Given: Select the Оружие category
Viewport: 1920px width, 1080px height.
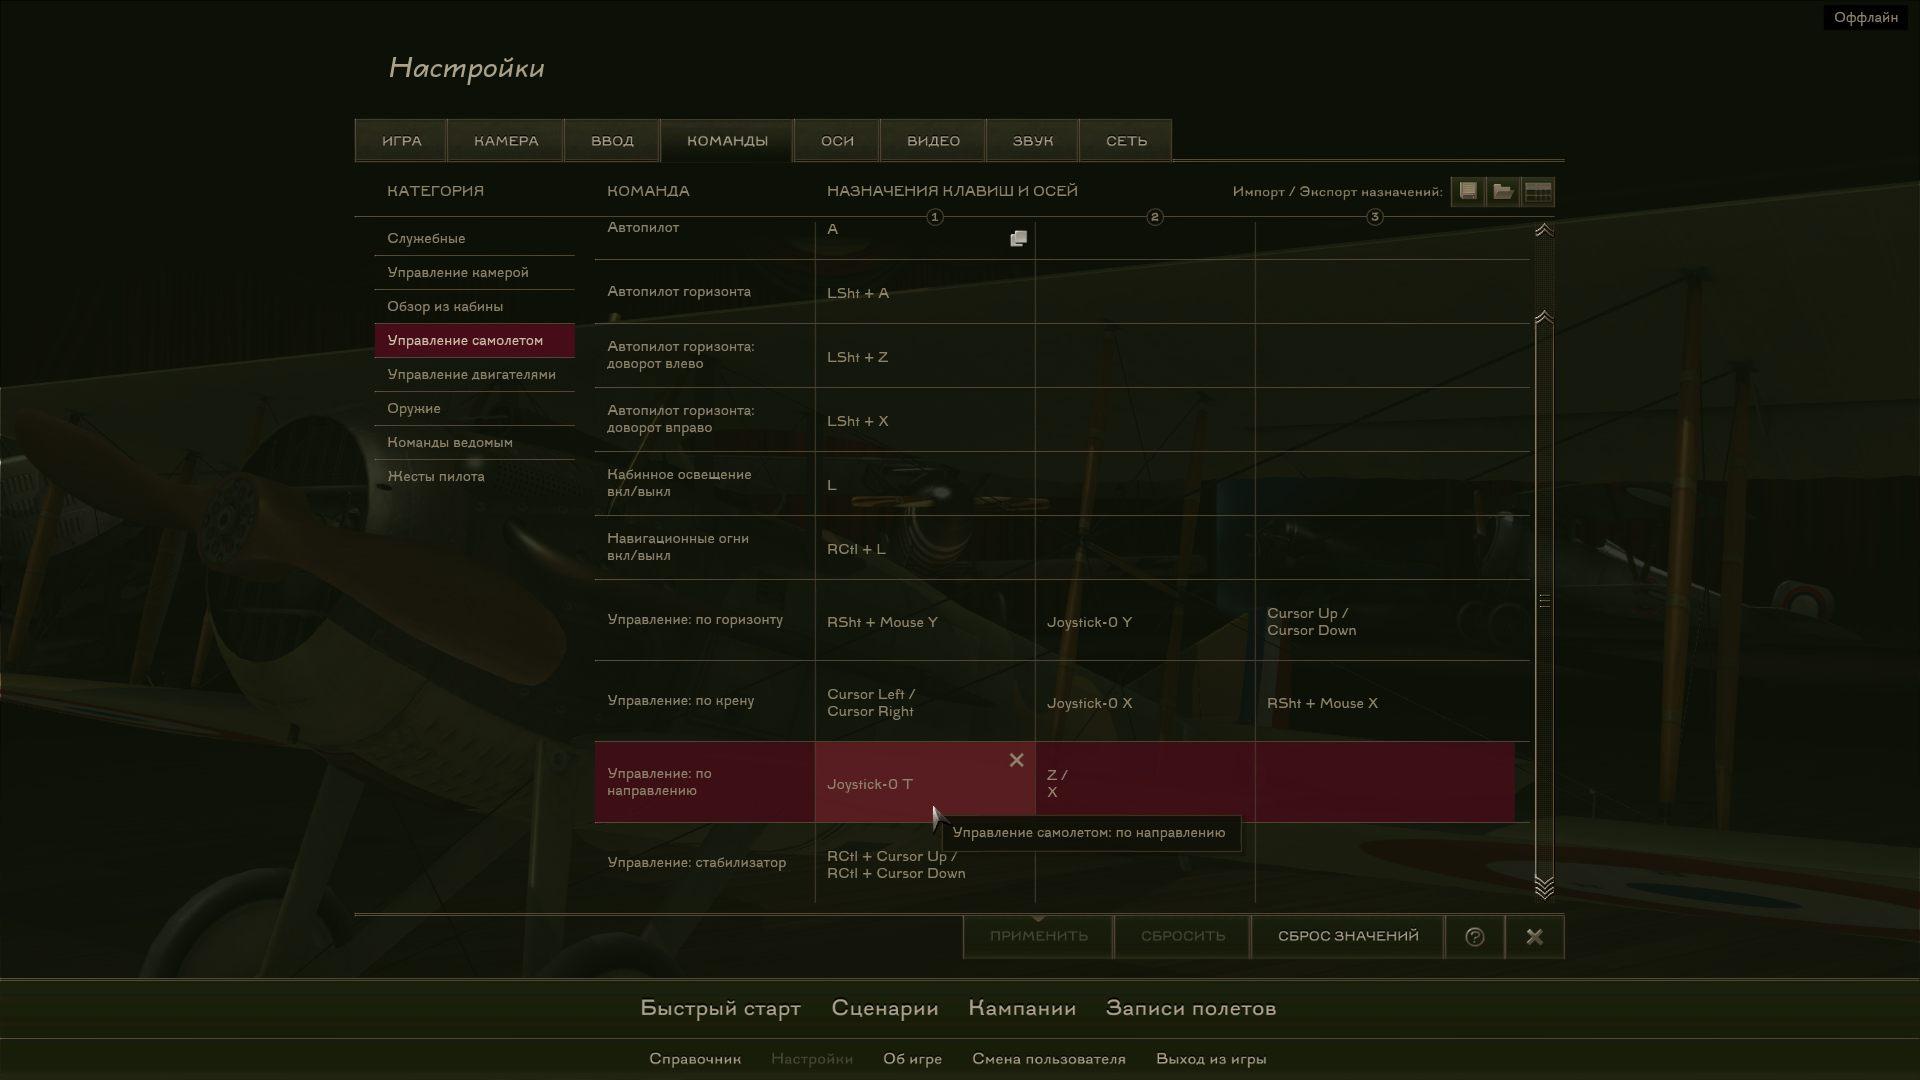Looking at the screenshot, I should point(474,408).
